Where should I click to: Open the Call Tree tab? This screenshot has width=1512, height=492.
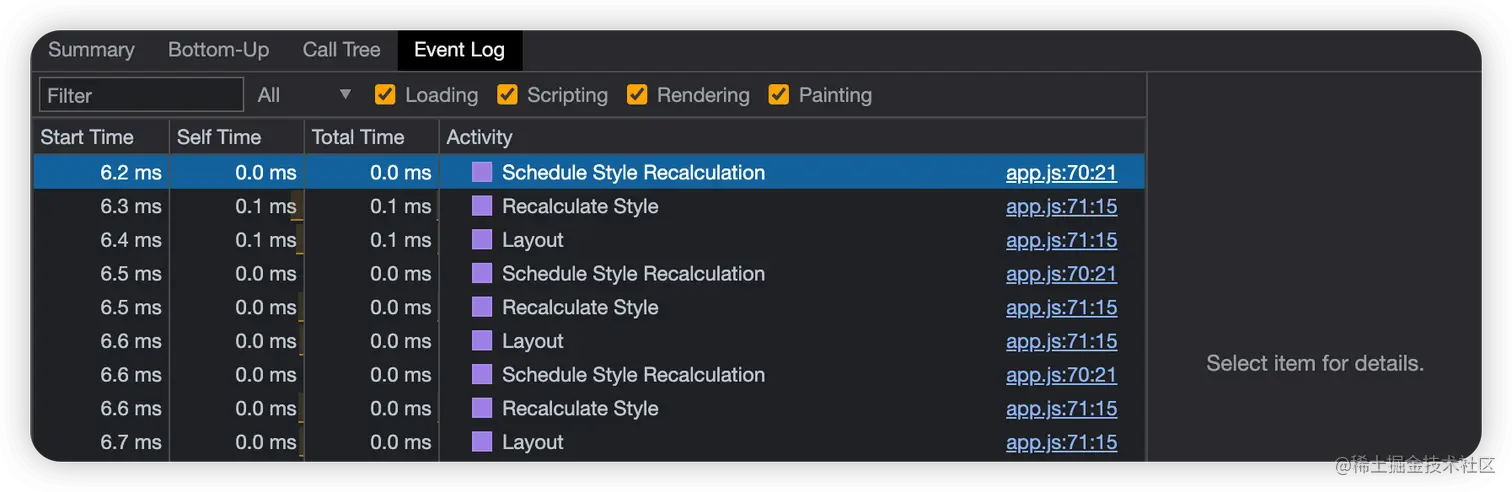[341, 50]
